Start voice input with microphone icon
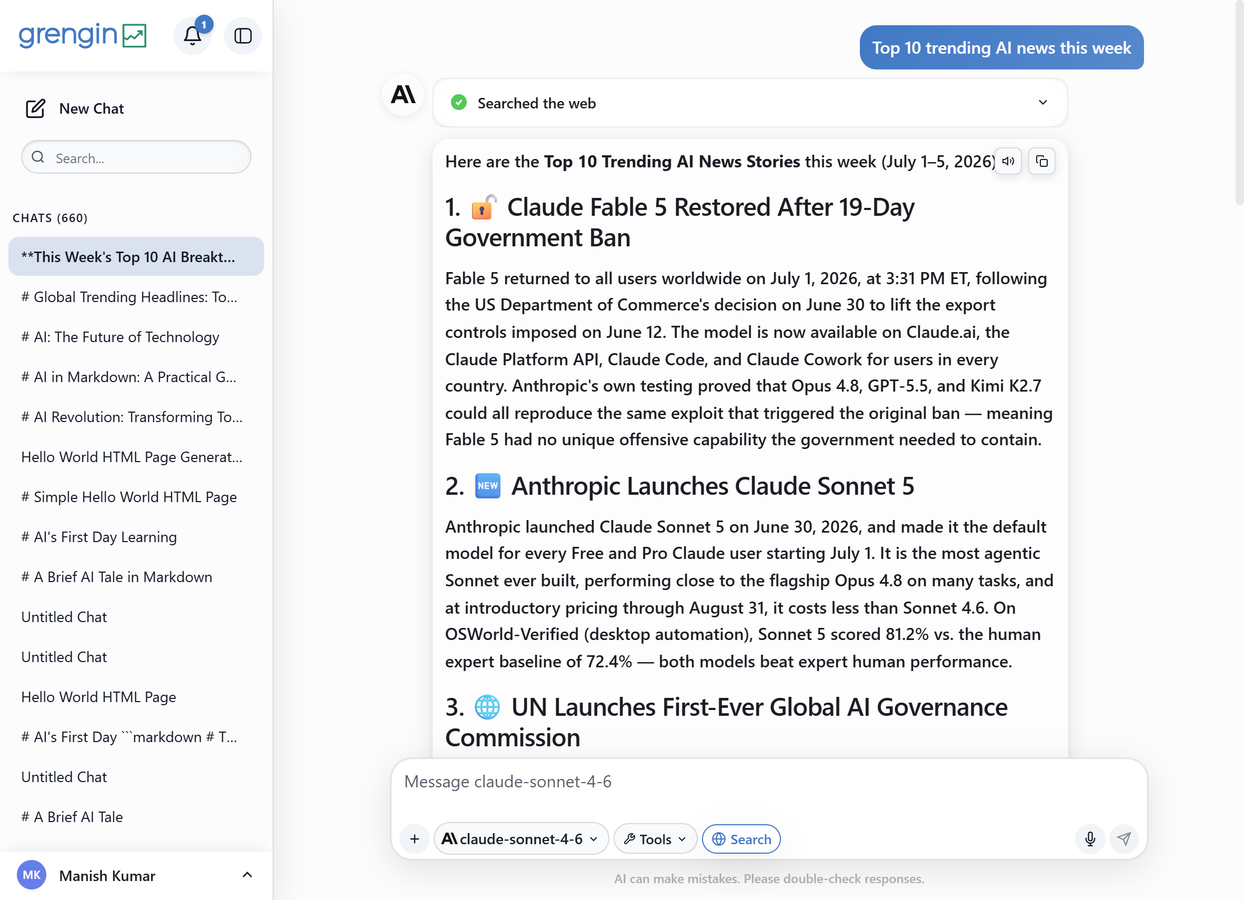This screenshot has height=900, width=1244. (1090, 839)
